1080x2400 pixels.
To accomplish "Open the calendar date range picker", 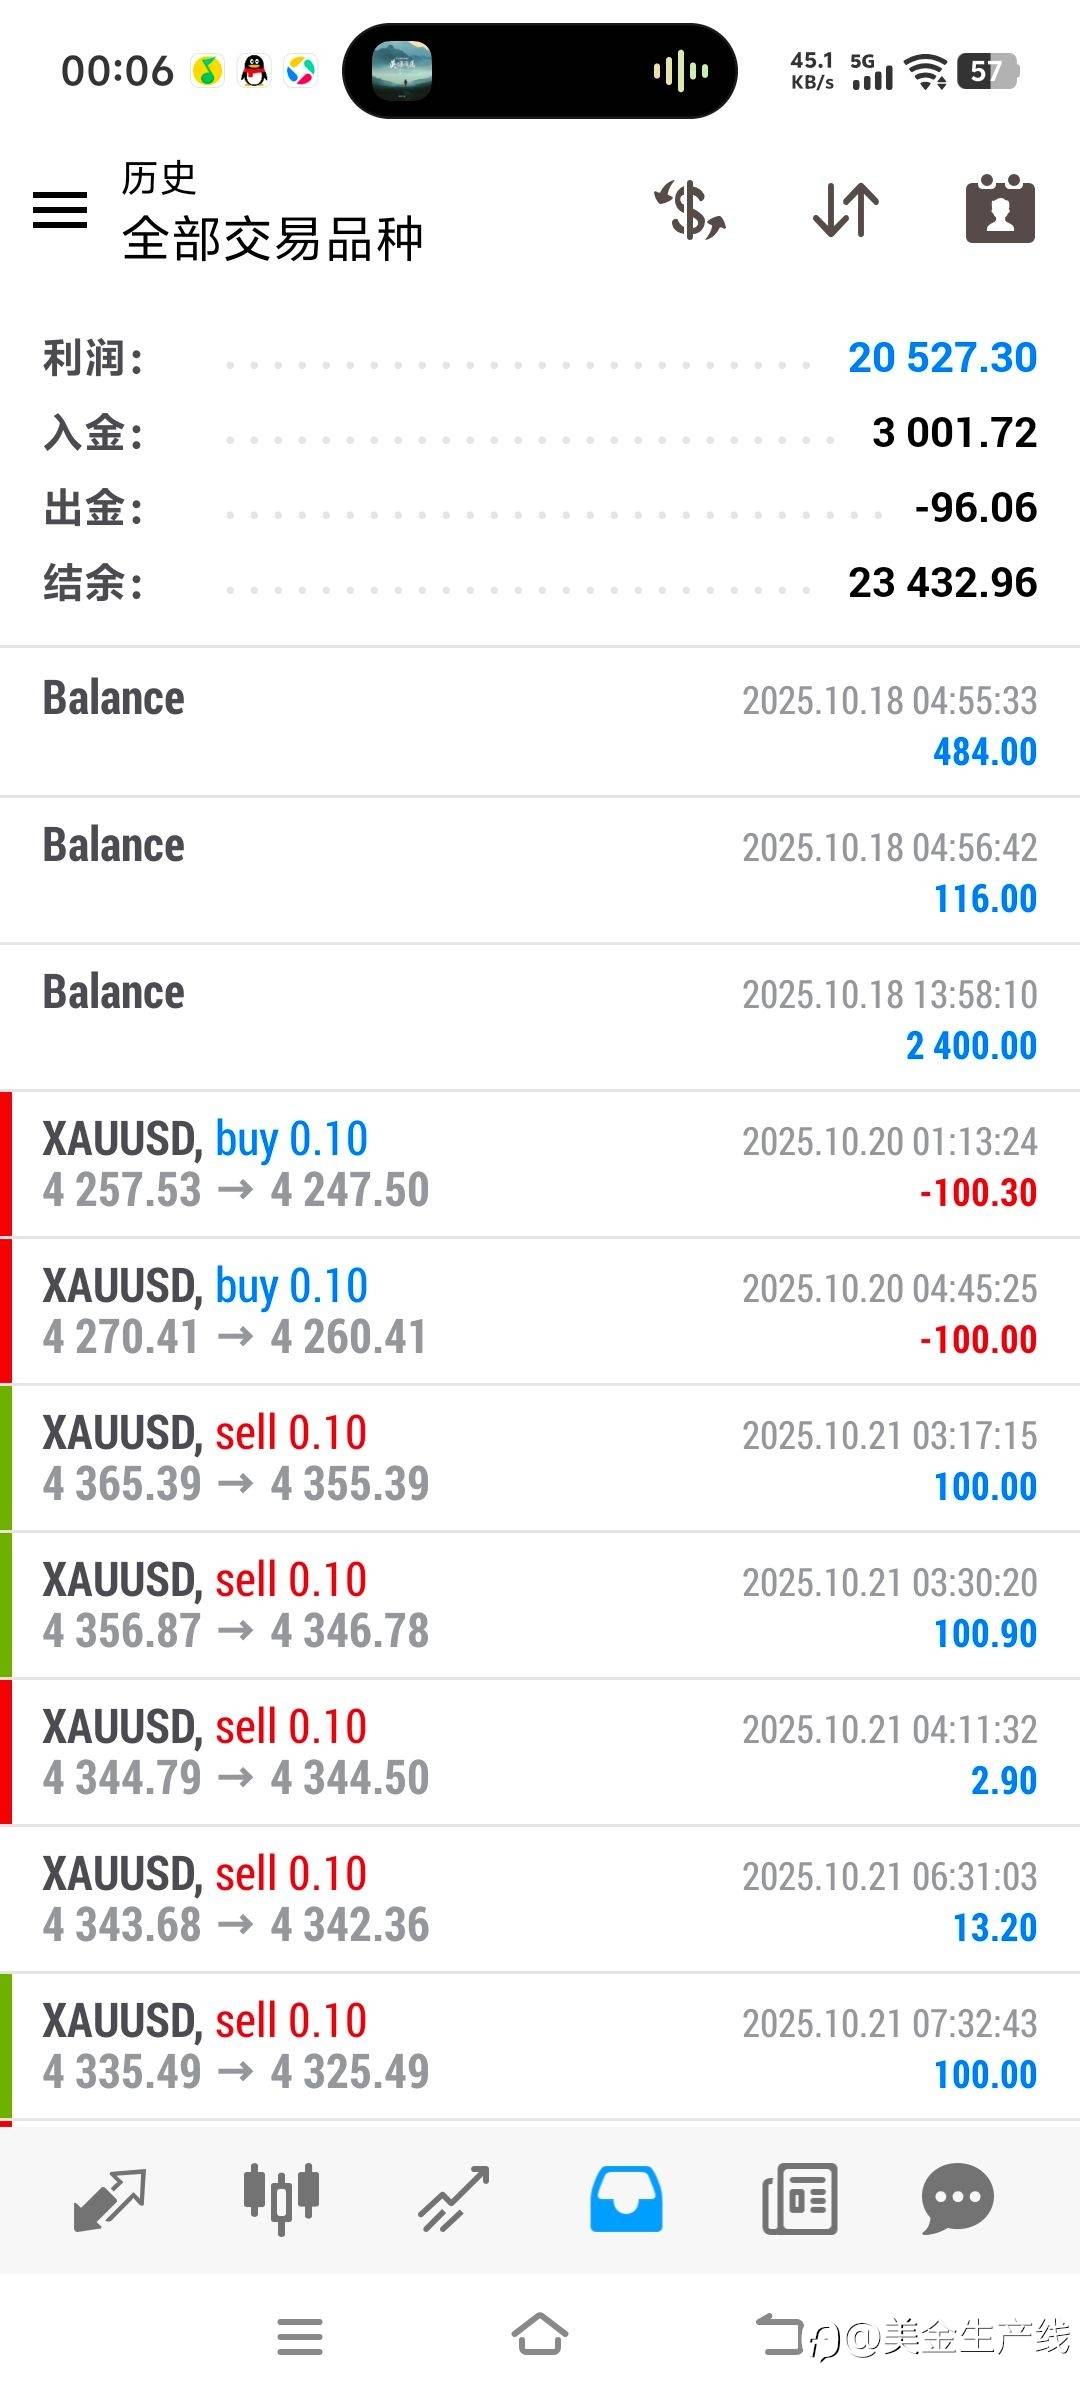I will pyautogui.click(x=1000, y=210).
